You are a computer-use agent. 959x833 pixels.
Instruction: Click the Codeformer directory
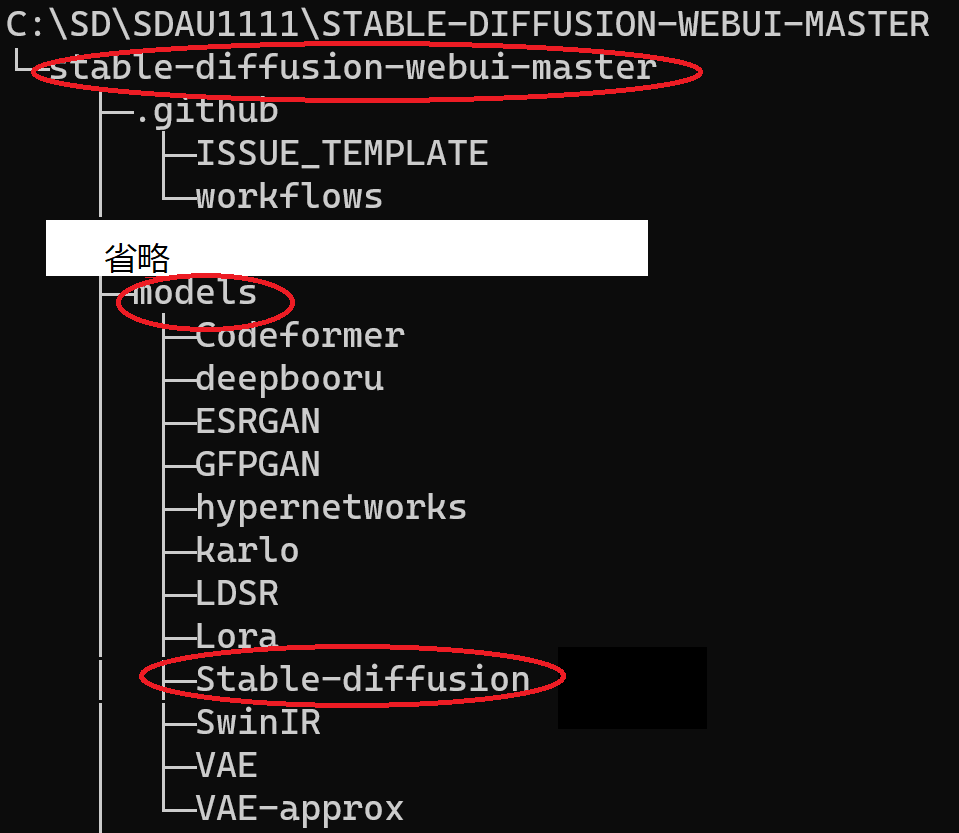pyautogui.click(x=300, y=335)
